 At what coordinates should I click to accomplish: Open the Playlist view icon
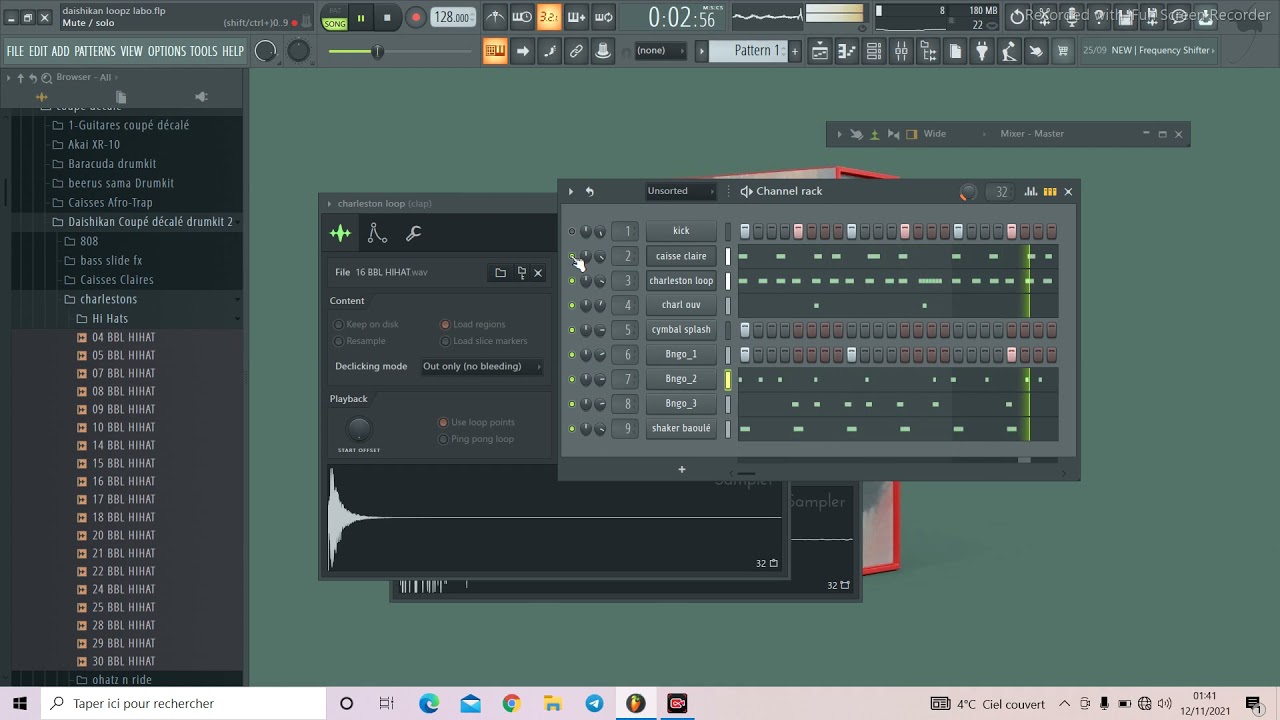pos(819,51)
